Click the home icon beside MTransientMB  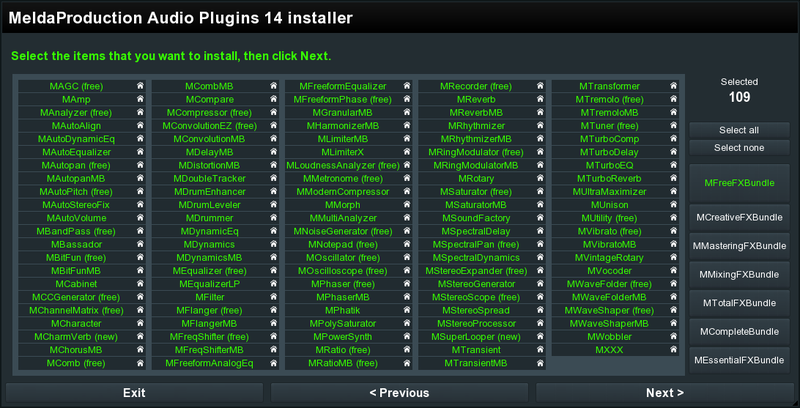540,363
